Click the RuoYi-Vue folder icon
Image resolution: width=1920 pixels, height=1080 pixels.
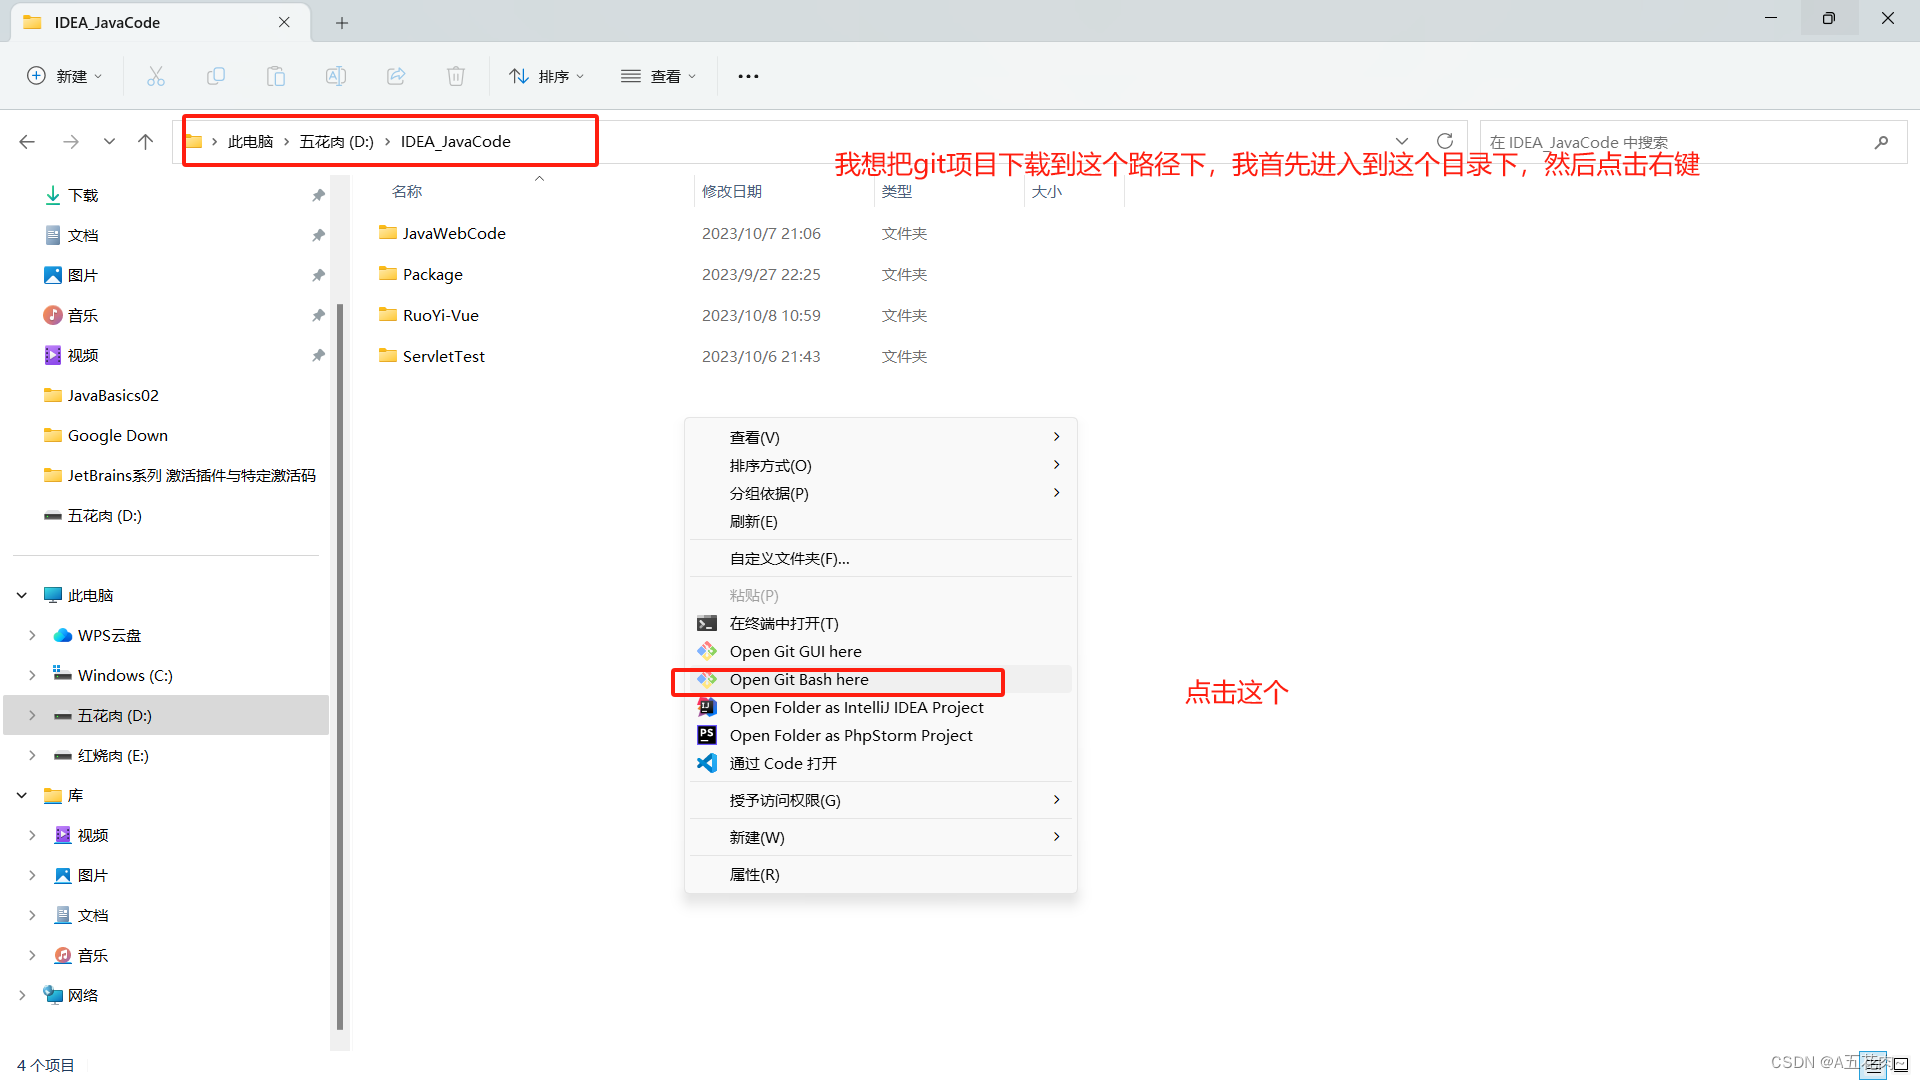click(388, 314)
